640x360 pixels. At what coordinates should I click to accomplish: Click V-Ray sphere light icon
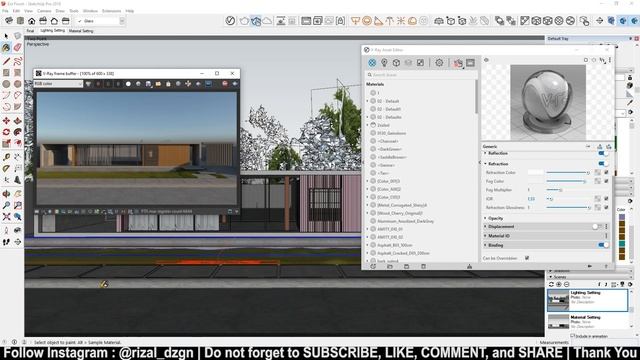(x=367, y=21)
